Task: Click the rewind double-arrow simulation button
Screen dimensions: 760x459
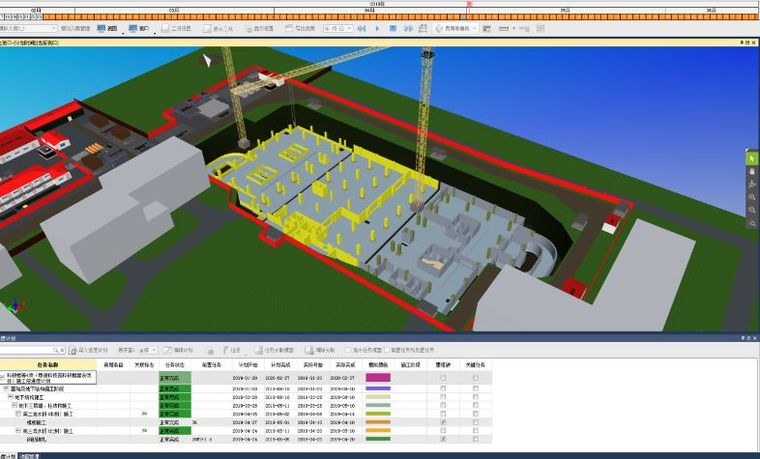Action: [362, 29]
